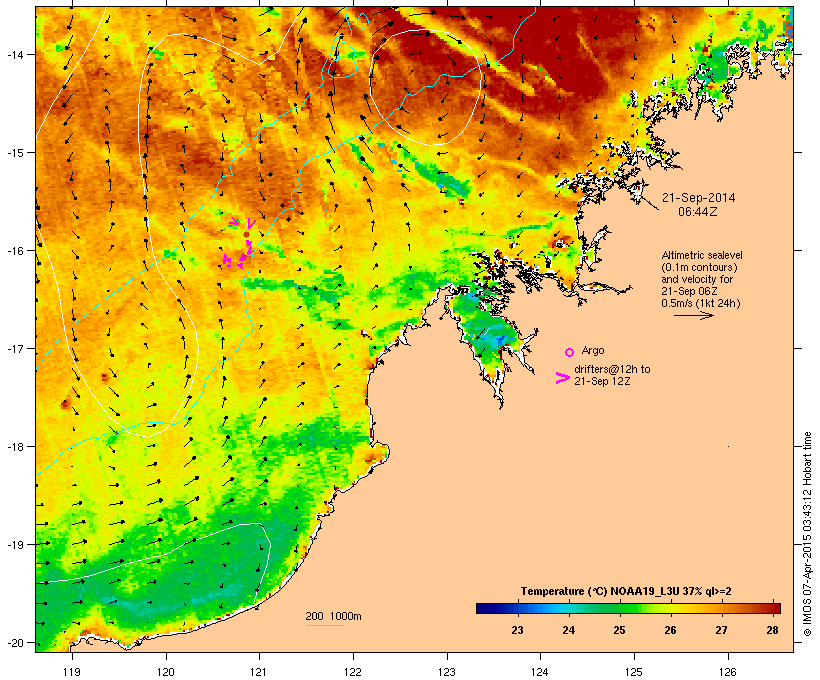The image size is (820, 680).
Task: Click the longitude label 125
Action: tap(634, 672)
